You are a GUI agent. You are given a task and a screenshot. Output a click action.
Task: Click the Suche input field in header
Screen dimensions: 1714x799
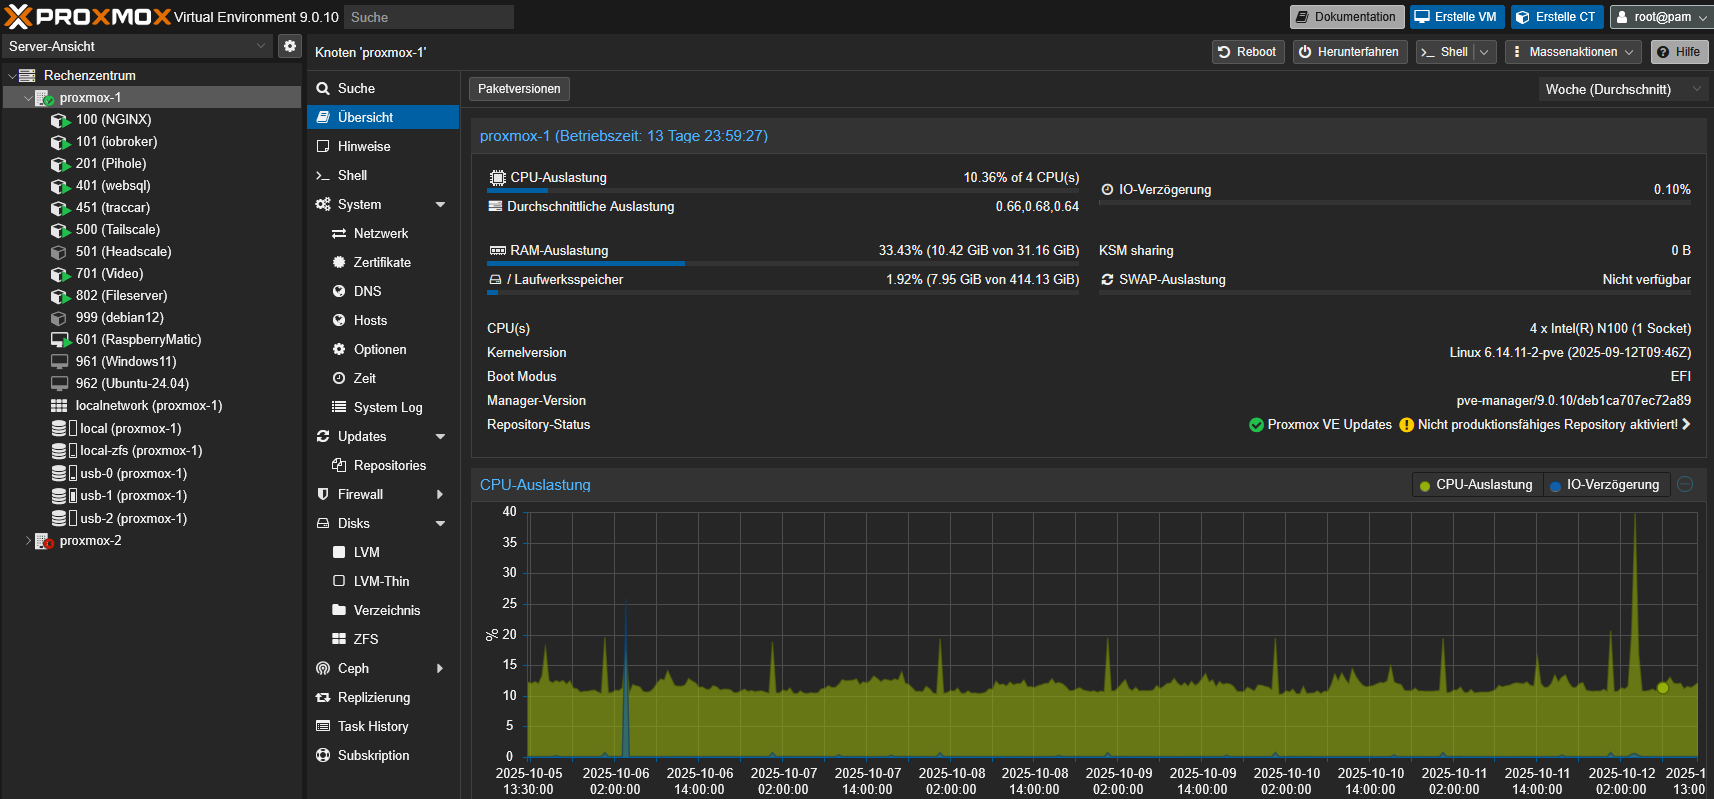(x=428, y=17)
